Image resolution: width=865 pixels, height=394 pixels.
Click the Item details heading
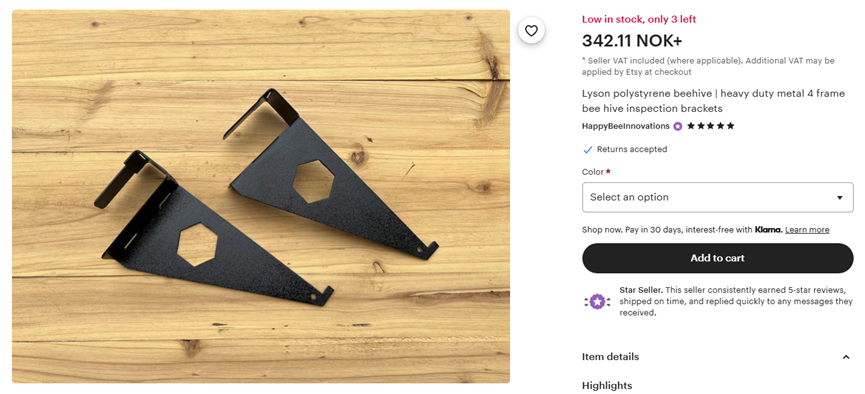tap(610, 356)
